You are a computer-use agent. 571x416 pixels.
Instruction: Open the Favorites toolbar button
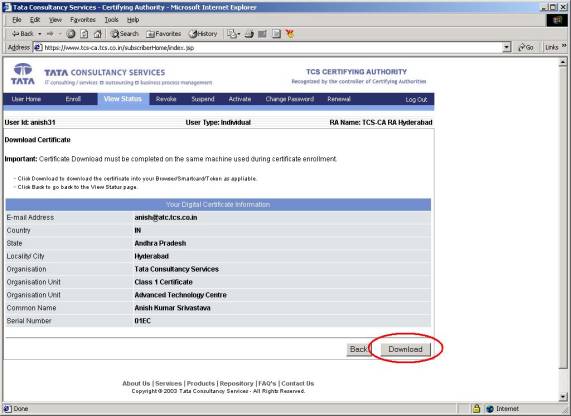pos(163,34)
